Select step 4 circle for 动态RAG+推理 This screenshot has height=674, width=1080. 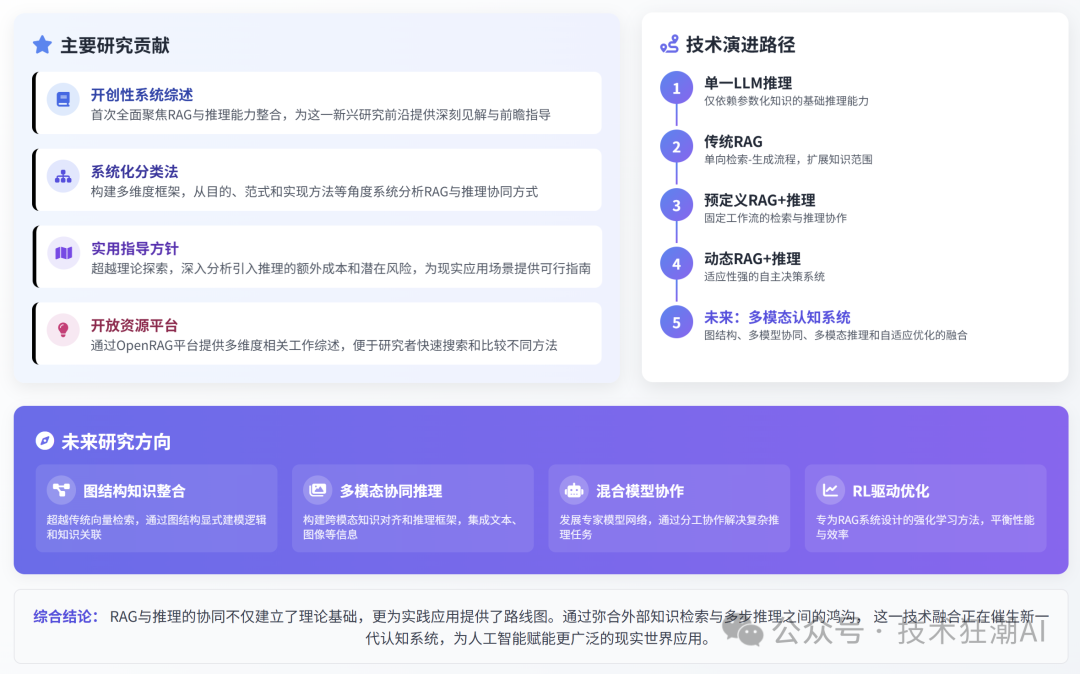676,264
